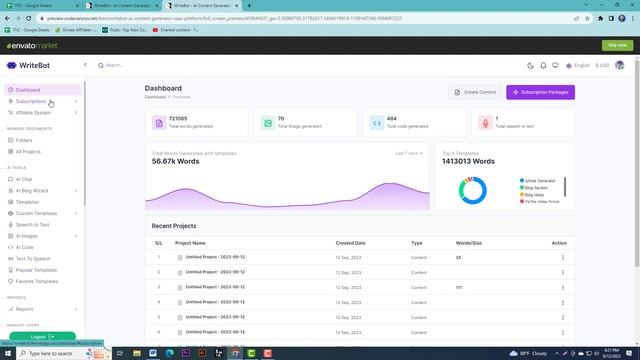Toggle dark mode with the moon icon

tap(530, 65)
